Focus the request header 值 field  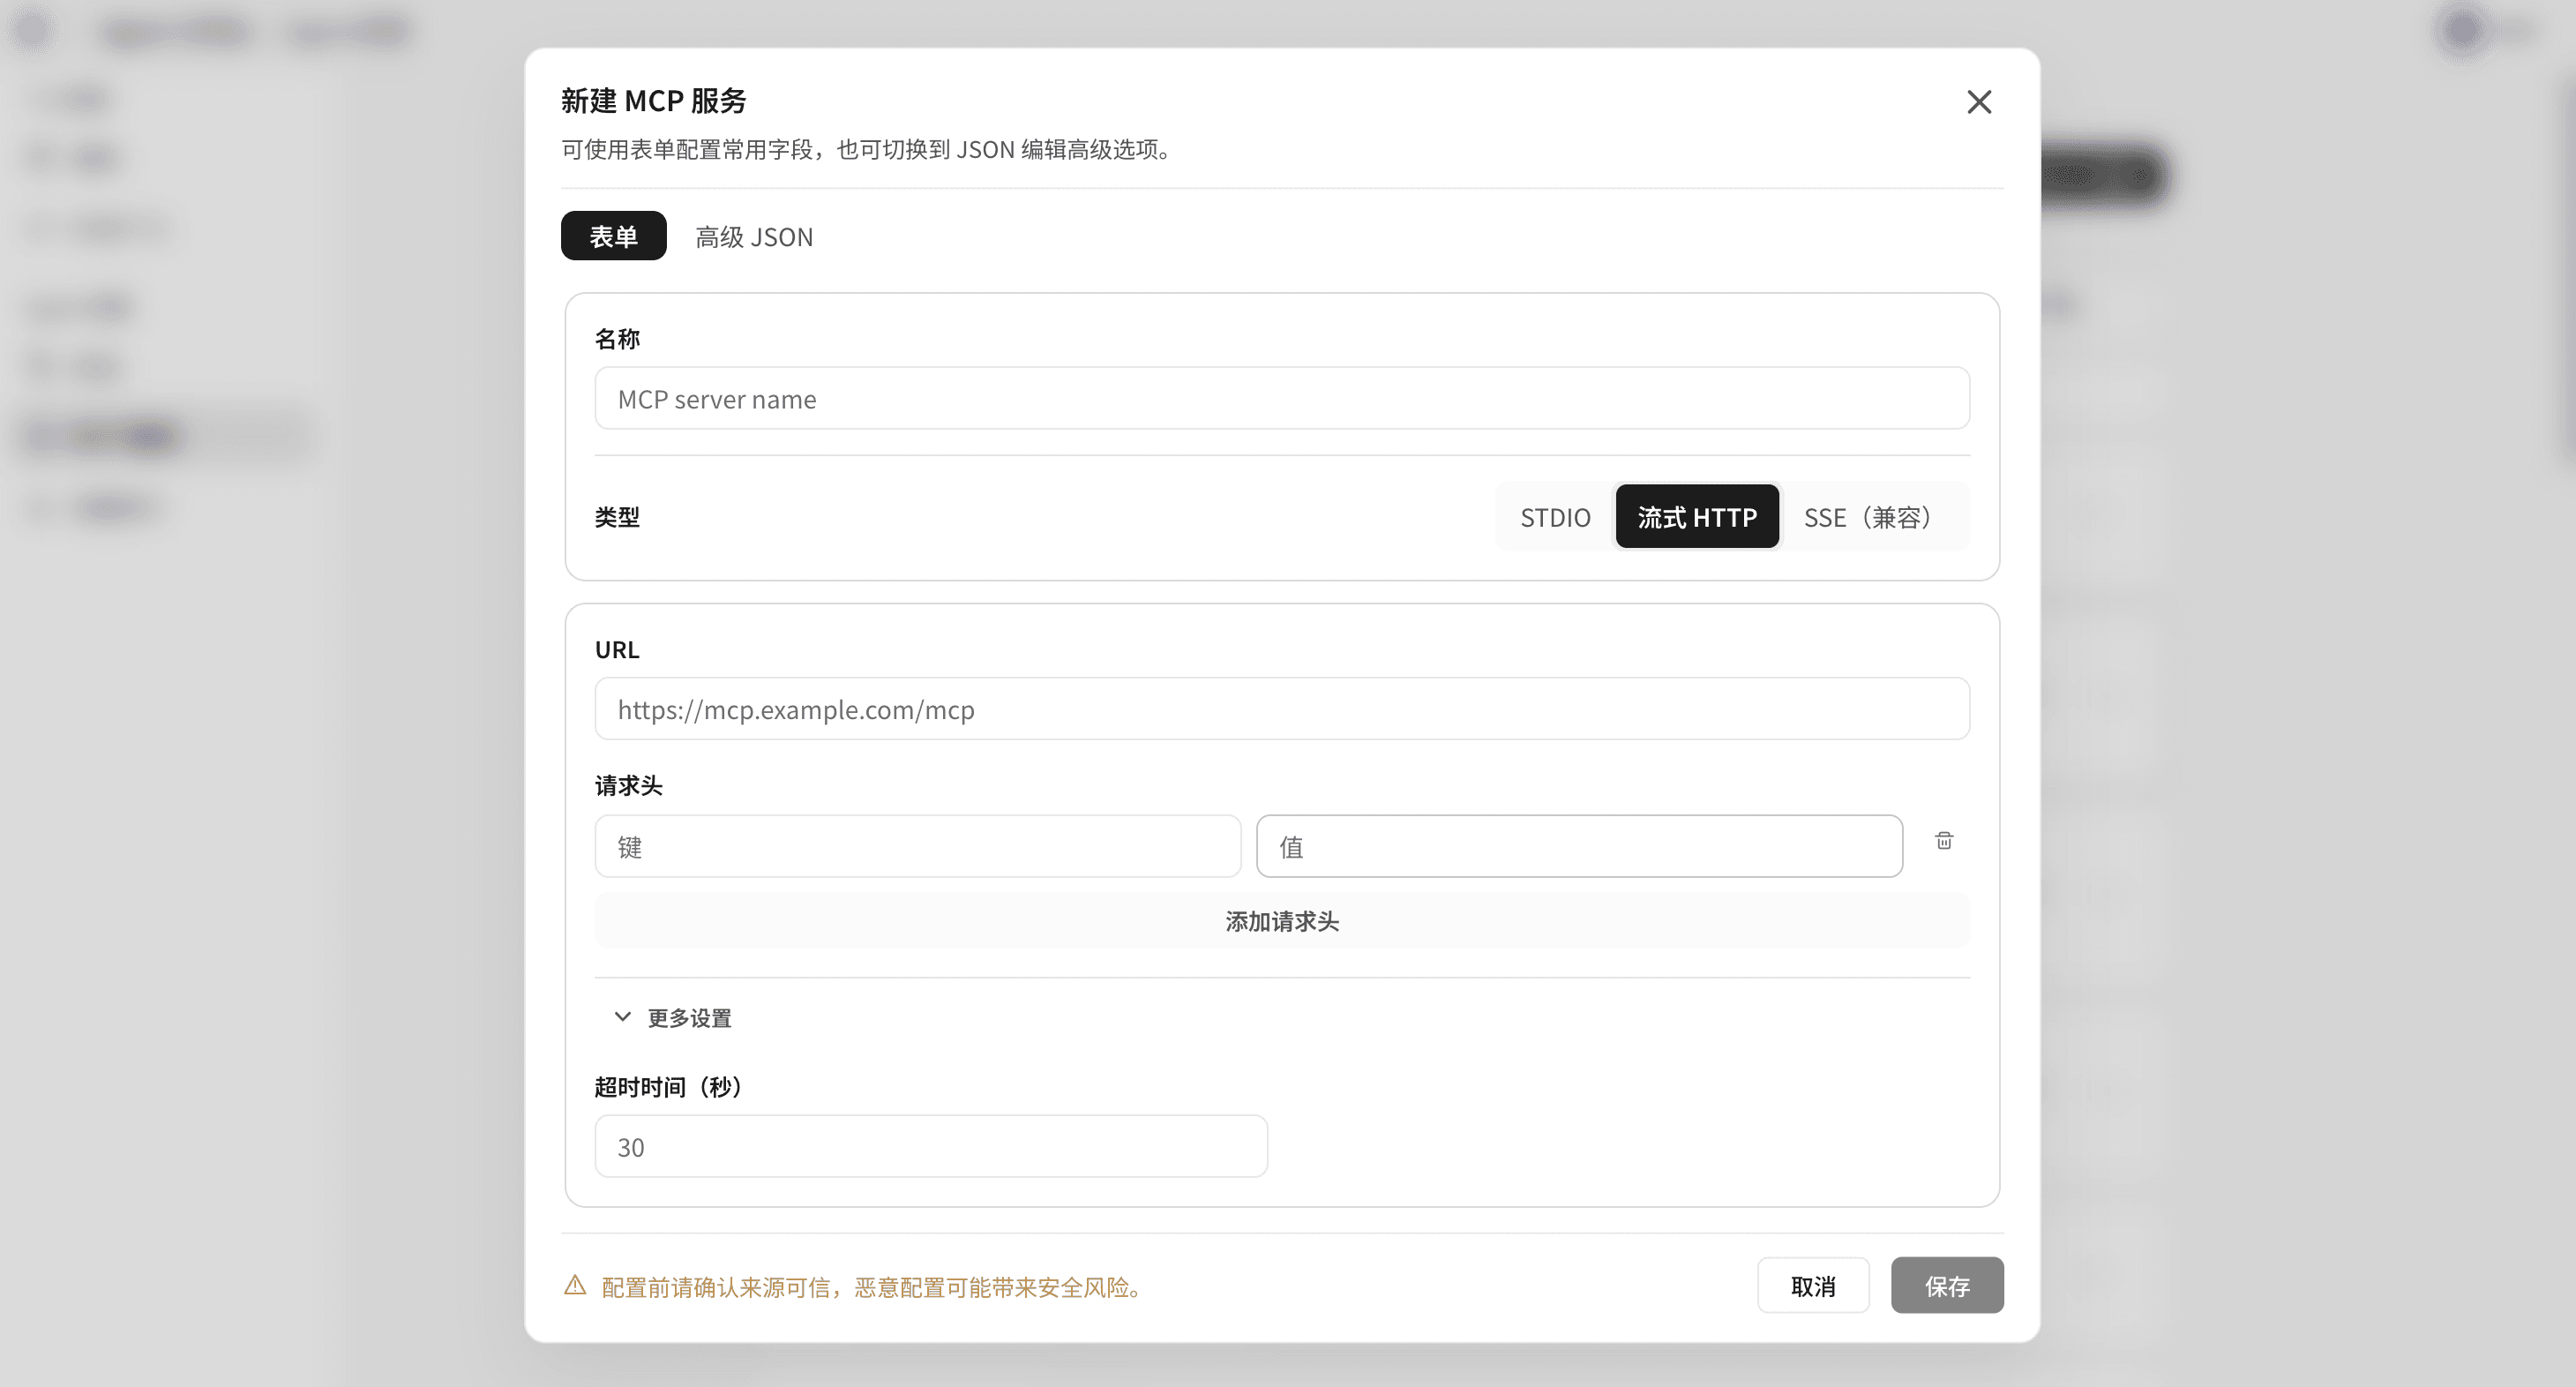pos(1579,847)
